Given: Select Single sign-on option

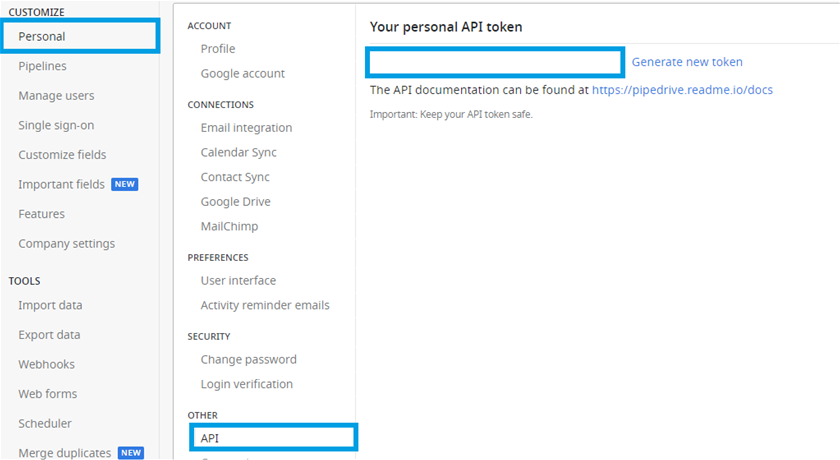Looking at the screenshot, I should point(56,126).
